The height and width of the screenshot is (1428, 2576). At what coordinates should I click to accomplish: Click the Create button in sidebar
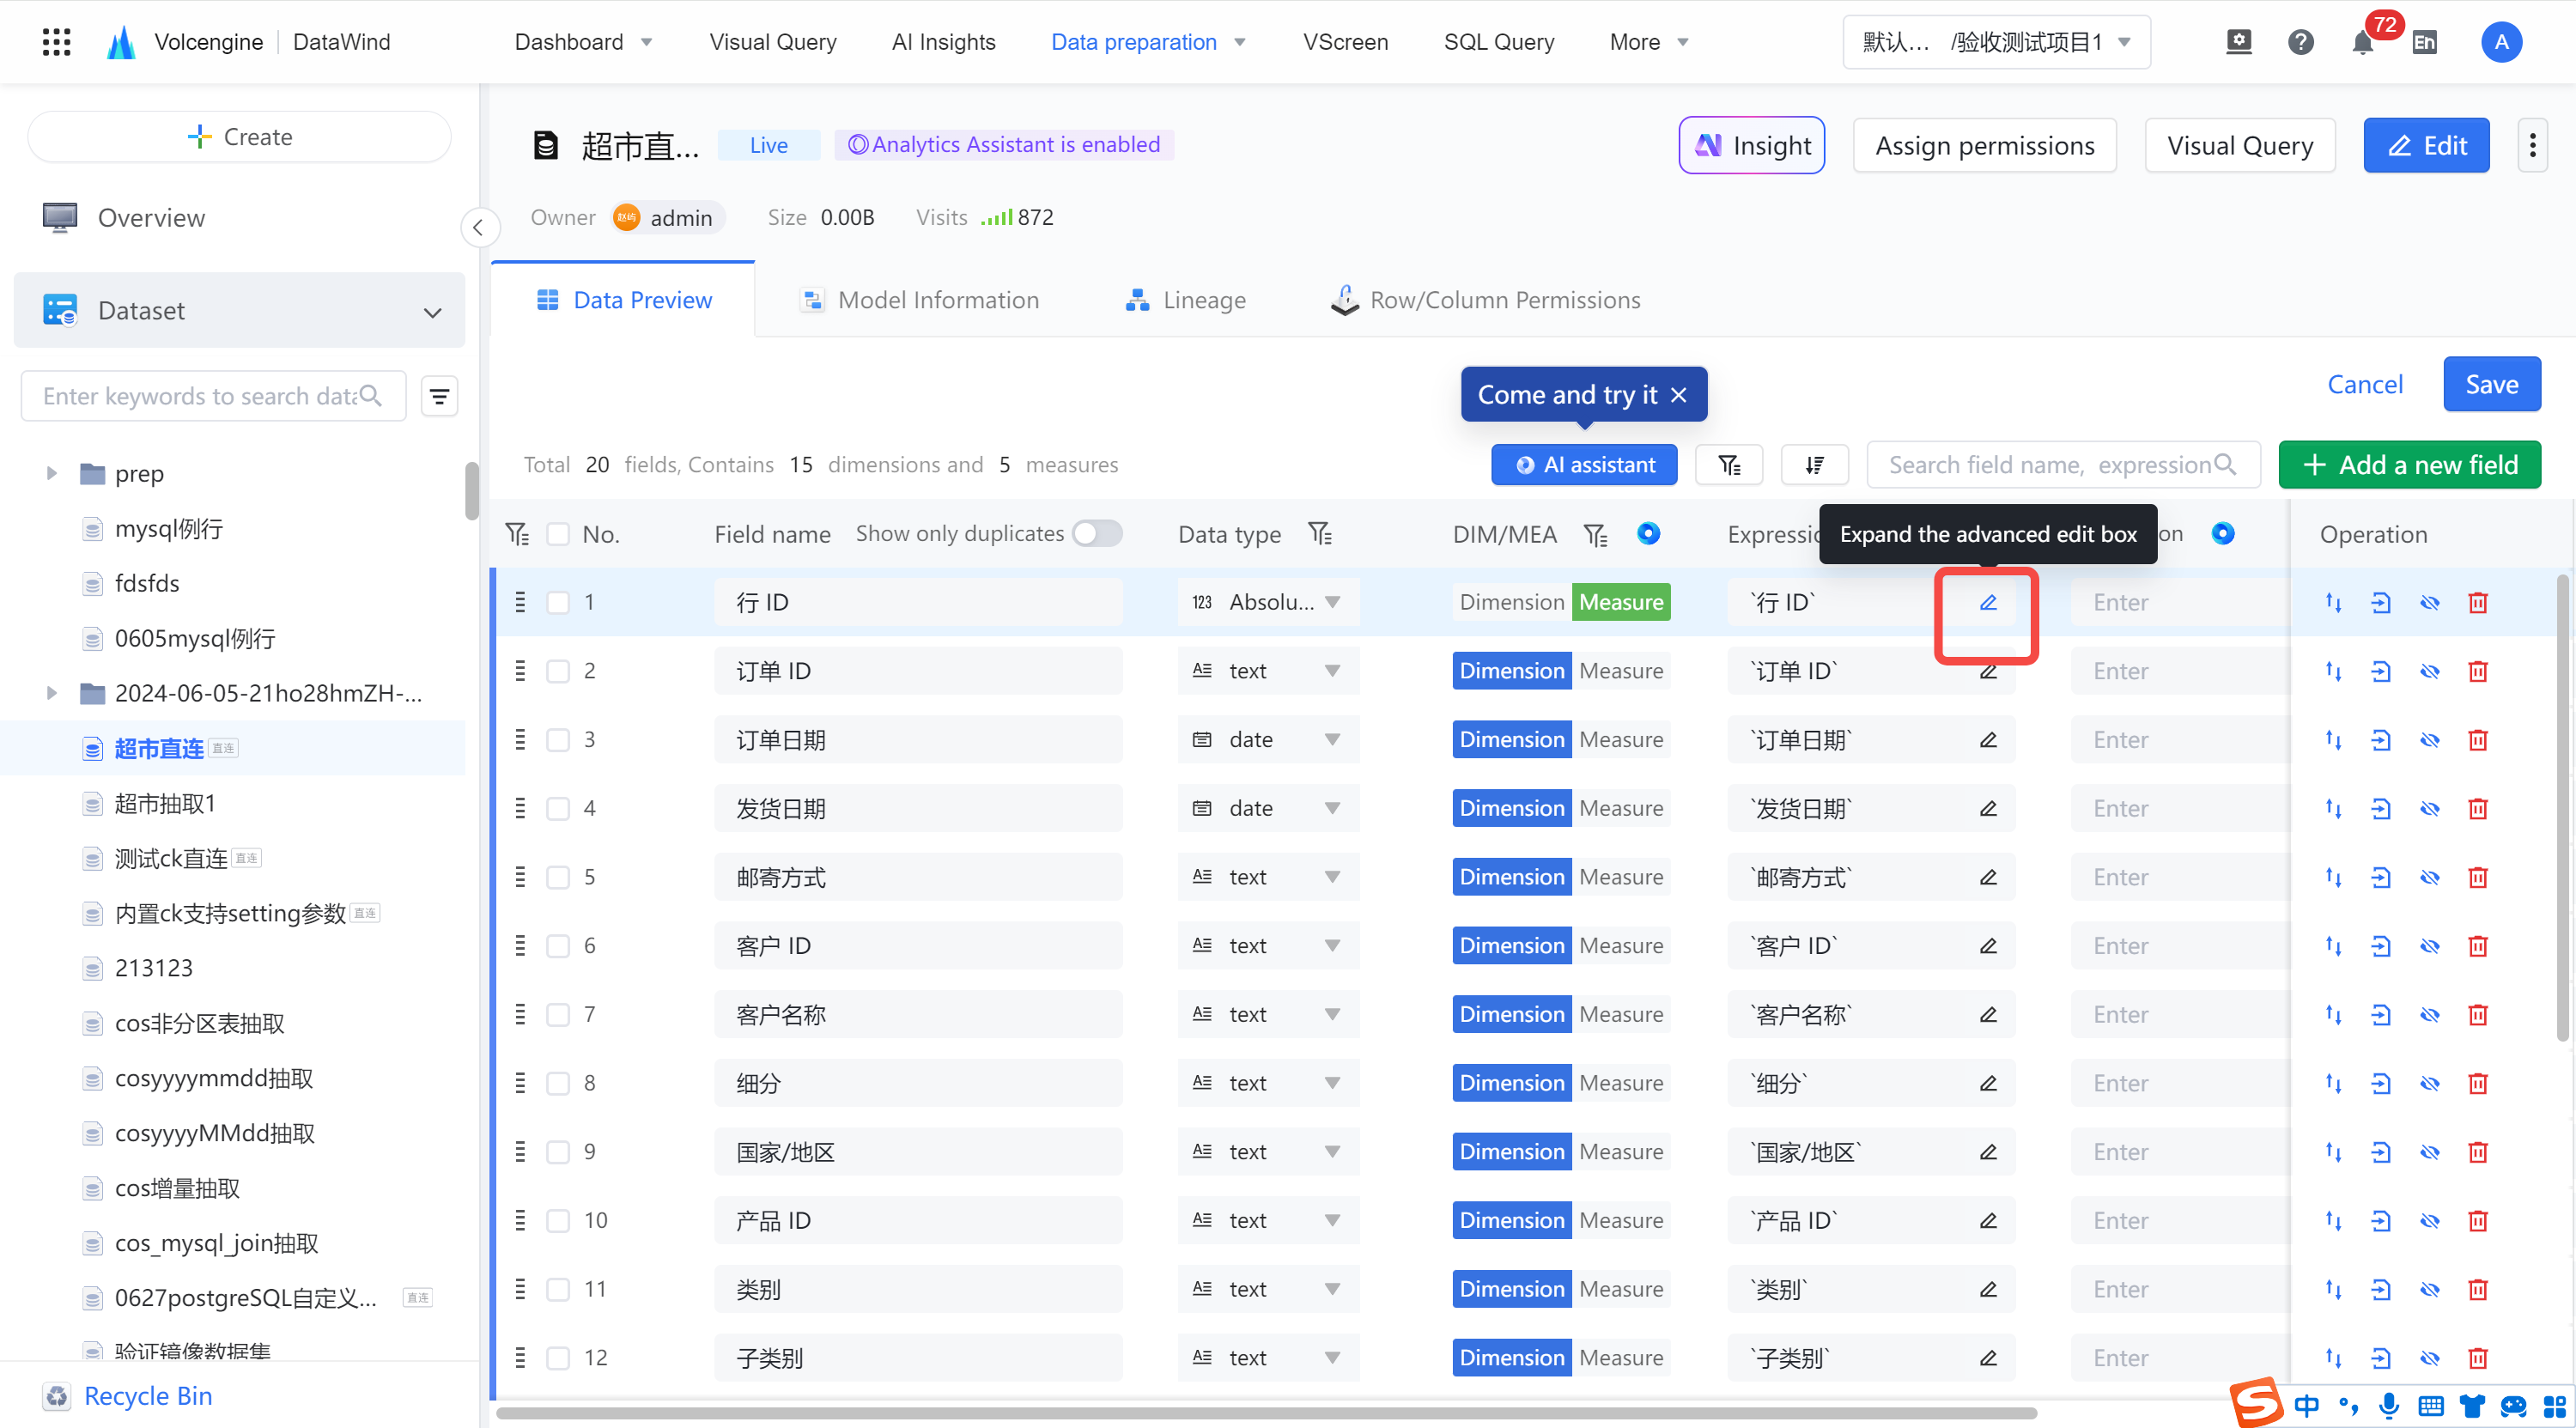239,137
